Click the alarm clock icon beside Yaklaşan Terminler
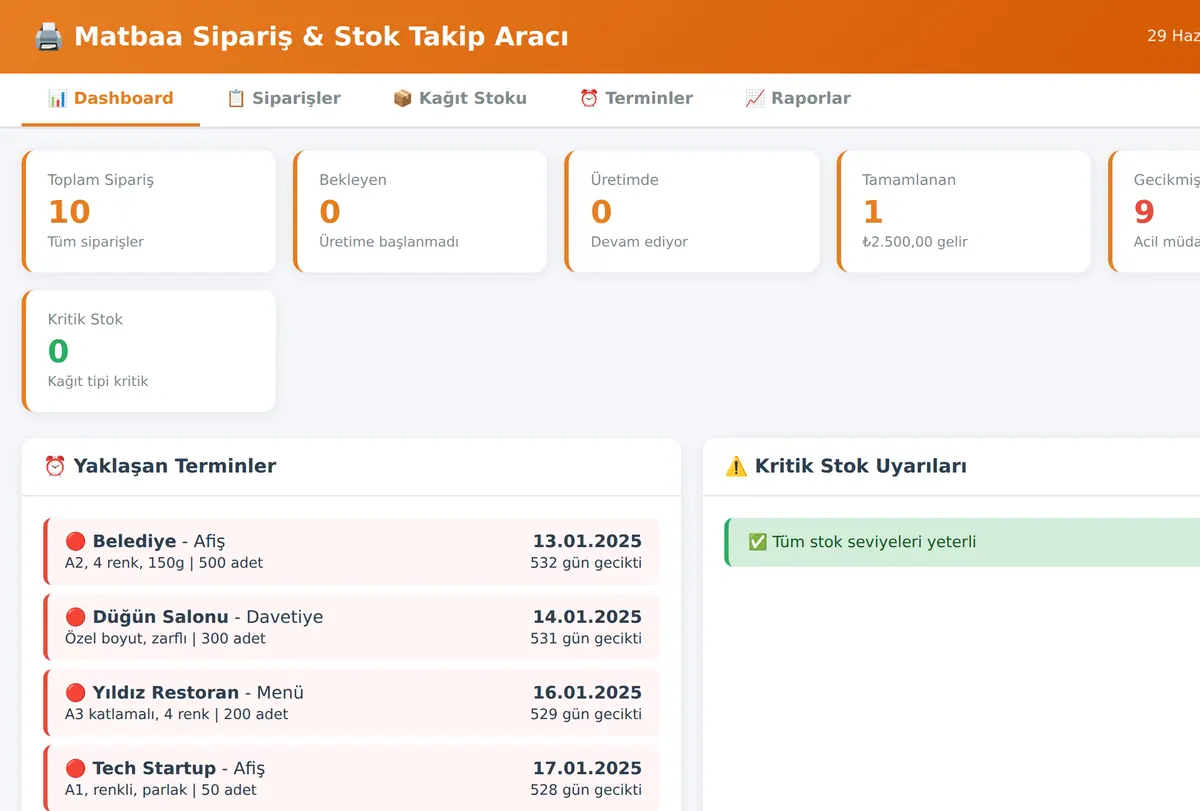 tap(55, 466)
